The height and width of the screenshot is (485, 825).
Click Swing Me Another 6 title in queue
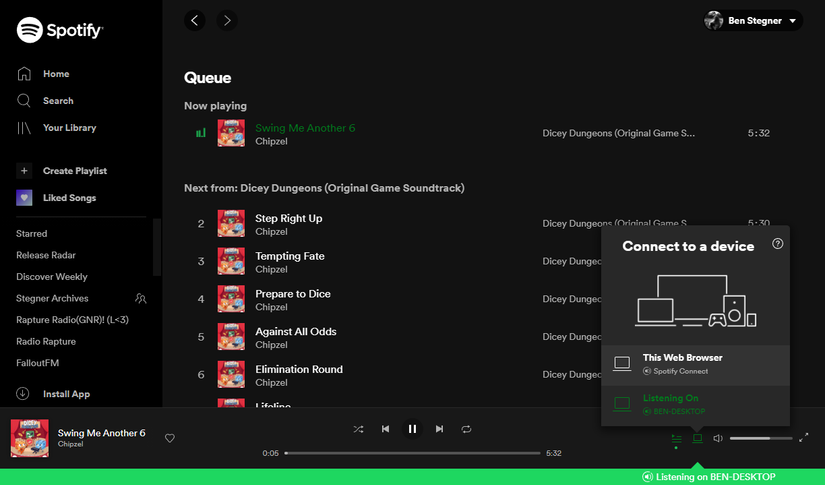(305, 128)
